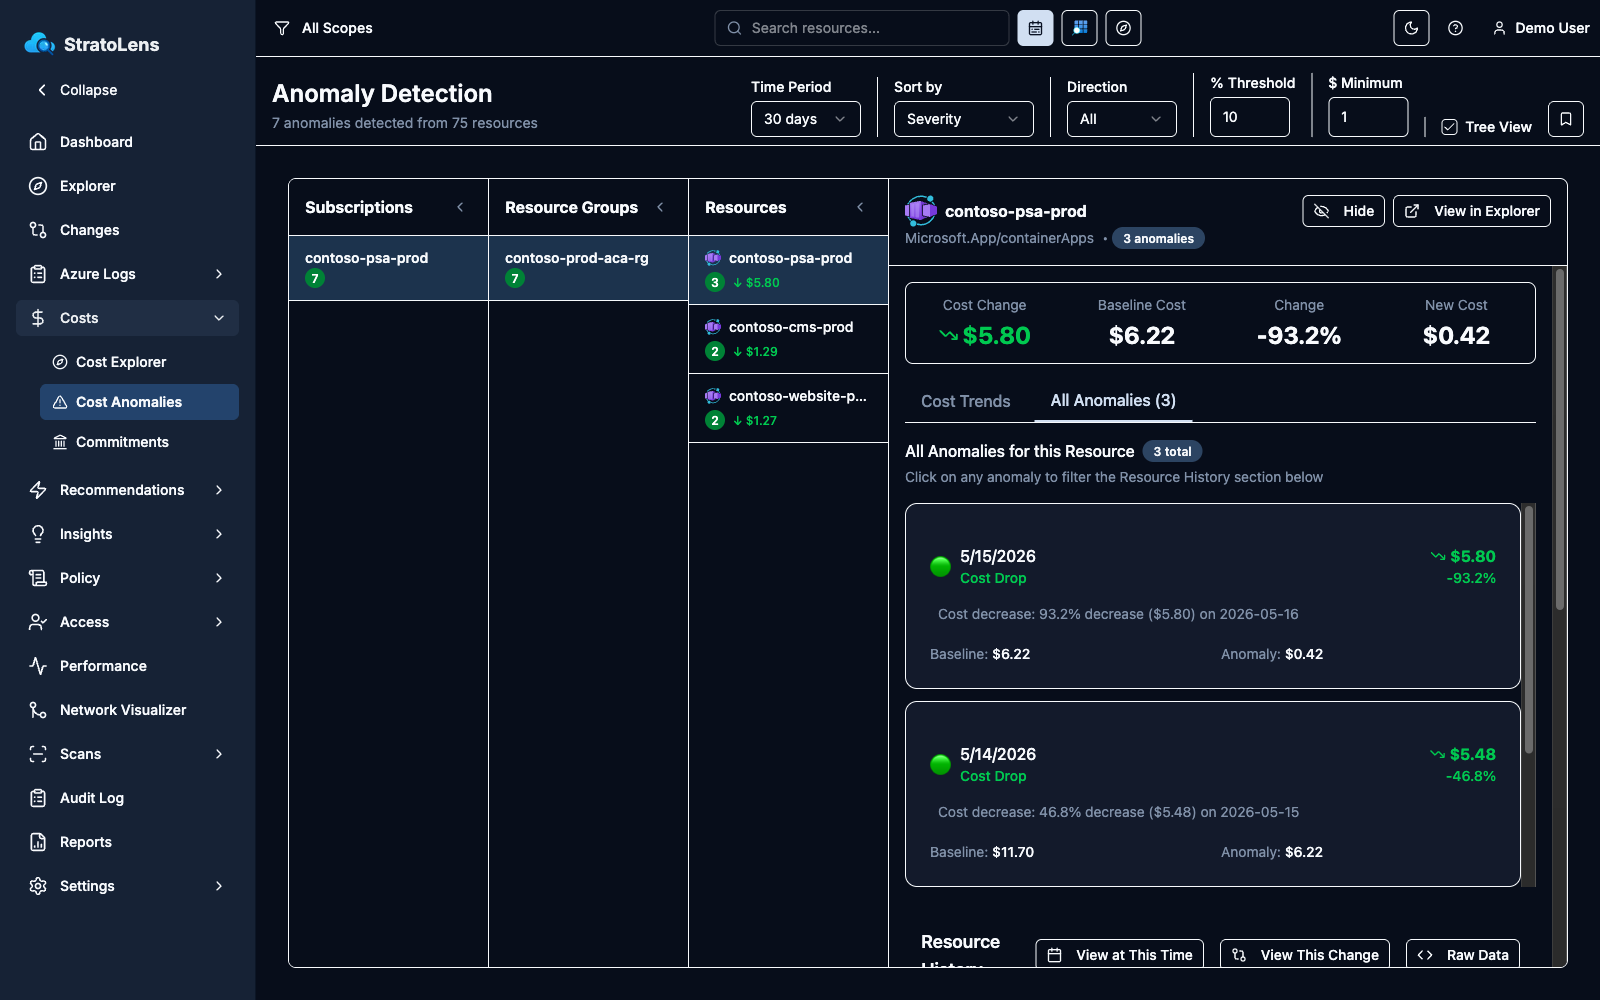Click the % Threshold input field
1600x1000 pixels.
coord(1249,117)
